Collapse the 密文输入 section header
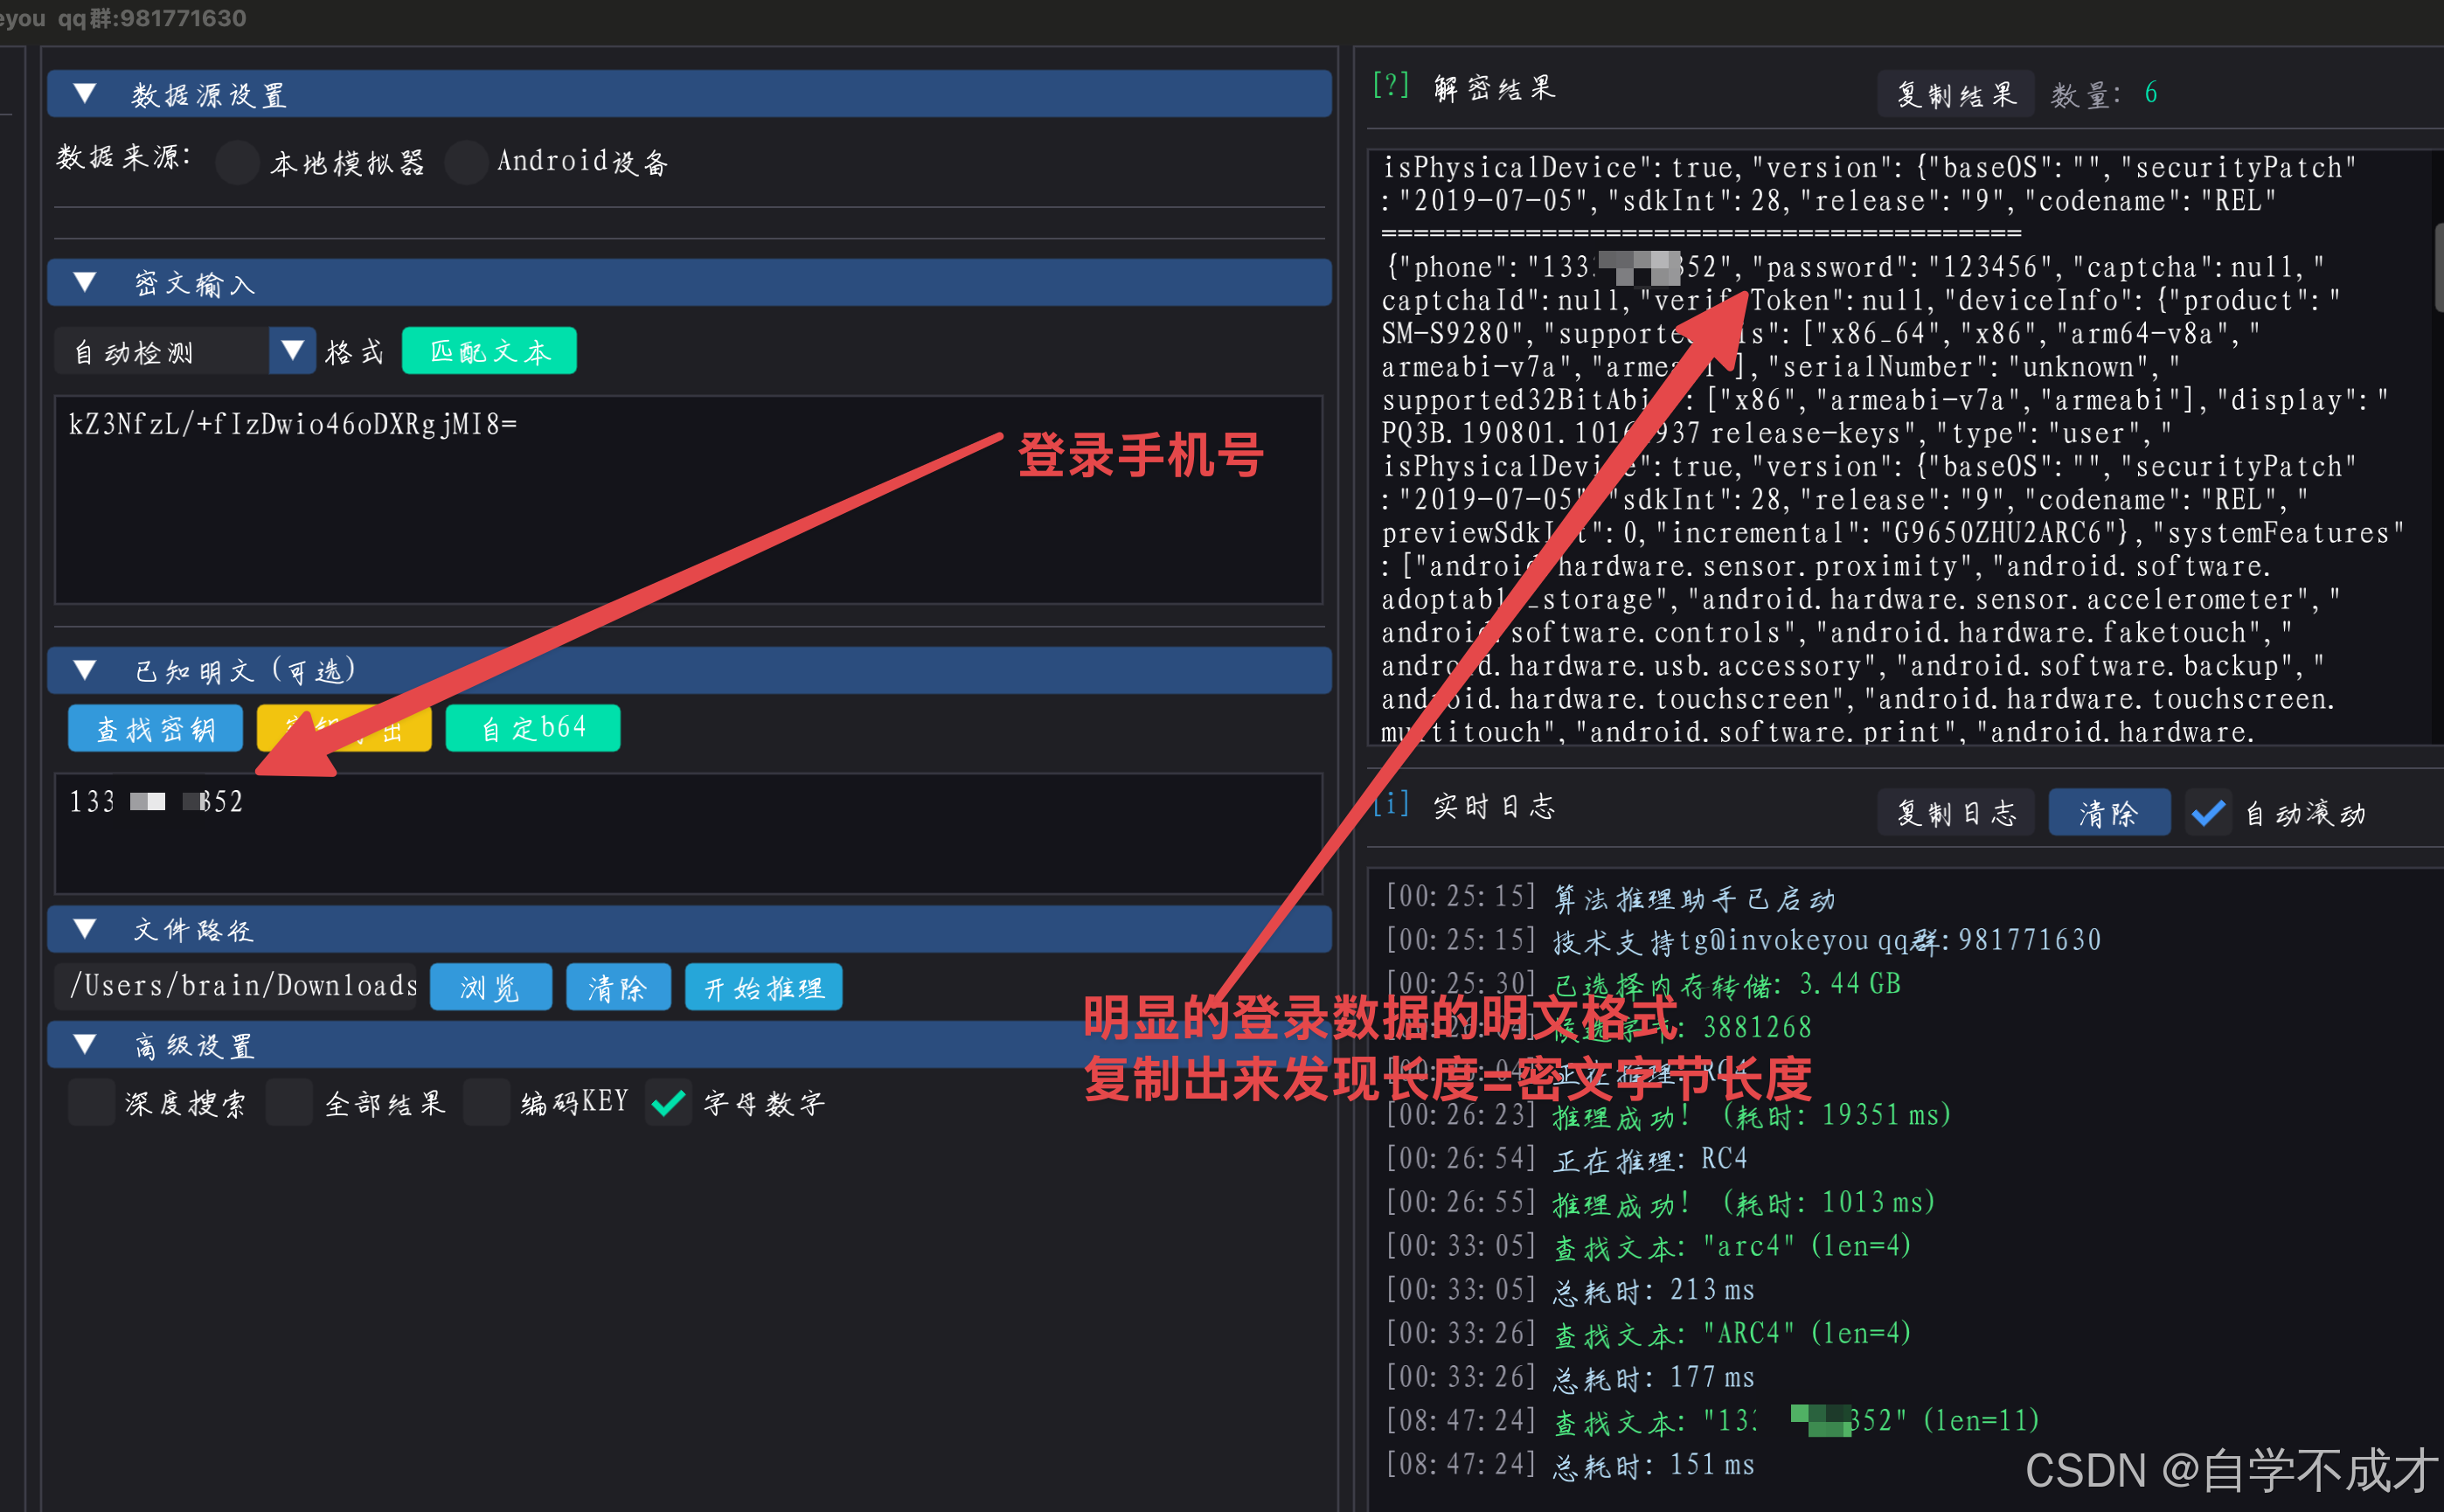This screenshot has width=2444, height=1512. [85, 283]
